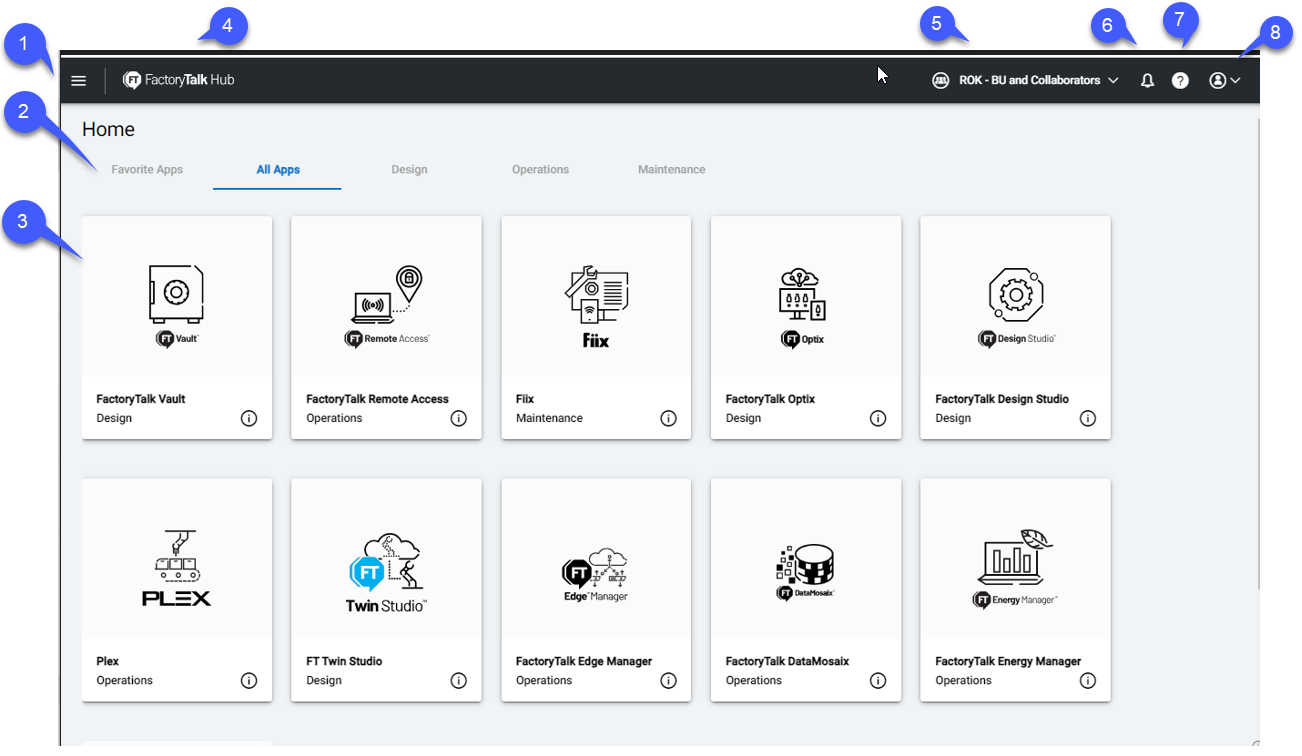Expand the ROK - BU and Collaborators organization dropdown
This screenshot has width=1302, height=756.
click(1039, 80)
